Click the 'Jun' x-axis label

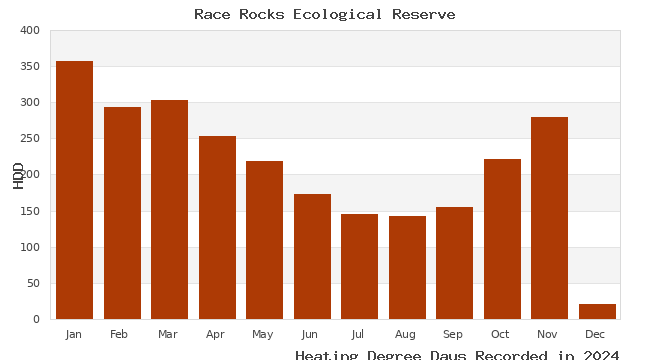pyautogui.click(x=310, y=334)
